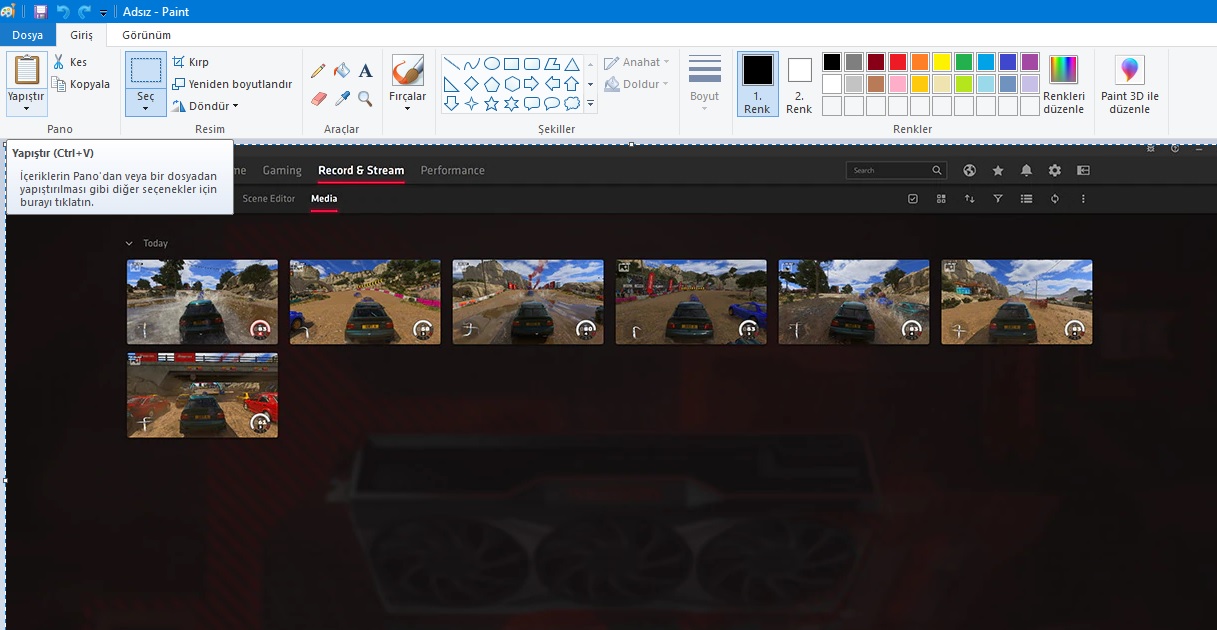This screenshot has height=630, width=1217.
Task: Expand the Döndür rotate menu
Action: pyautogui.click(x=205, y=106)
